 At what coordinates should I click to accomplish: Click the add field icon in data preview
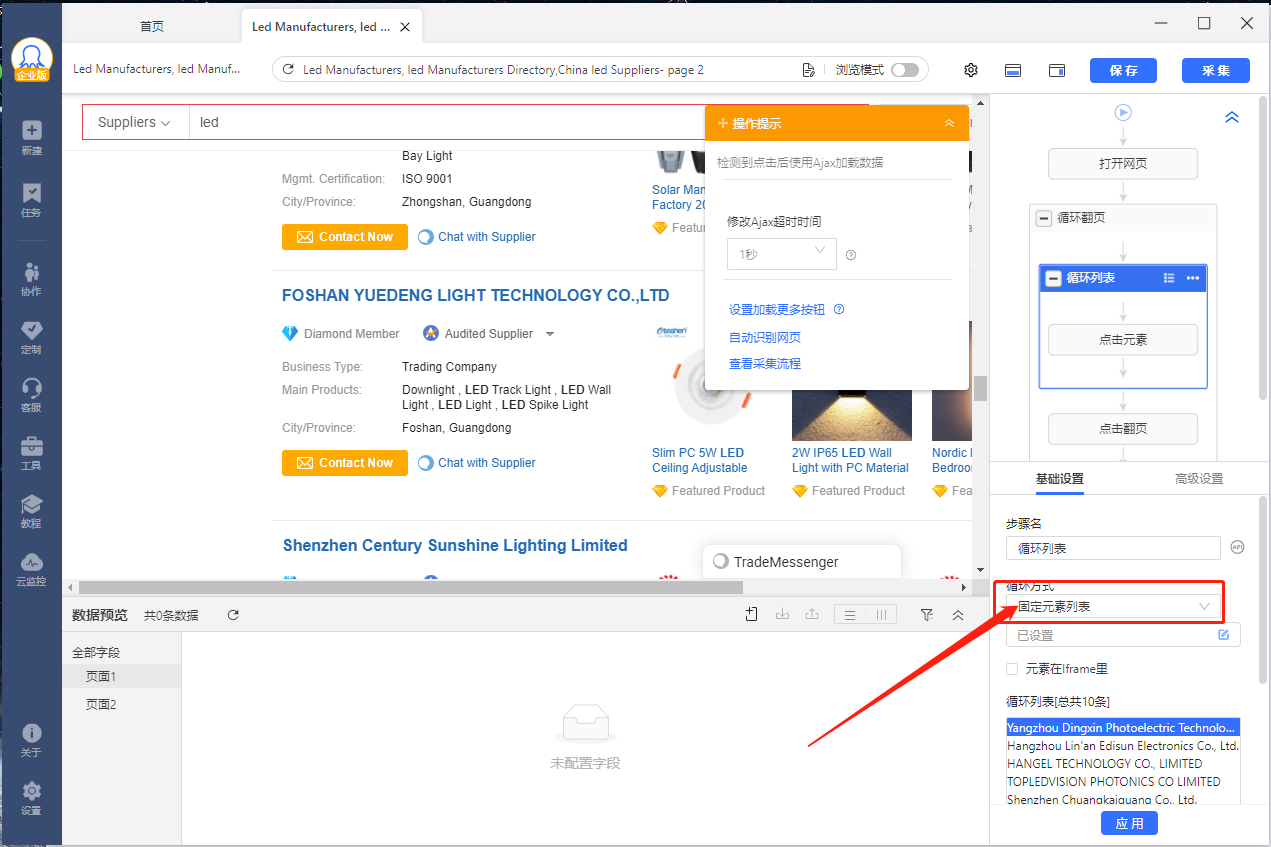[751, 615]
